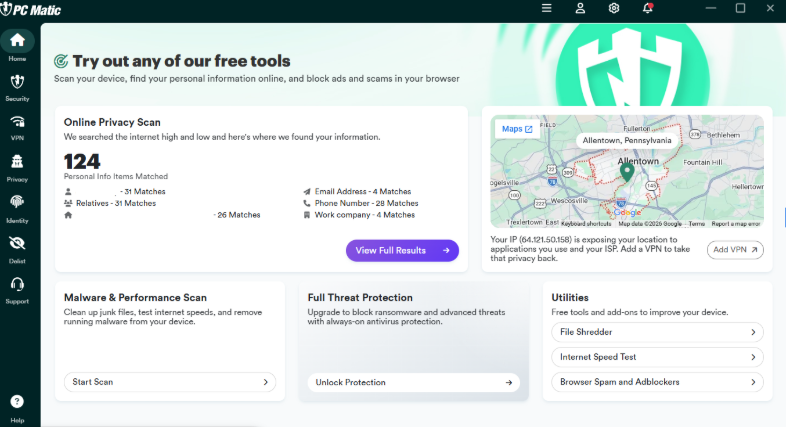The image size is (786, 427).
Task: Click the Relatives people icon
Action: coord(68,203)
